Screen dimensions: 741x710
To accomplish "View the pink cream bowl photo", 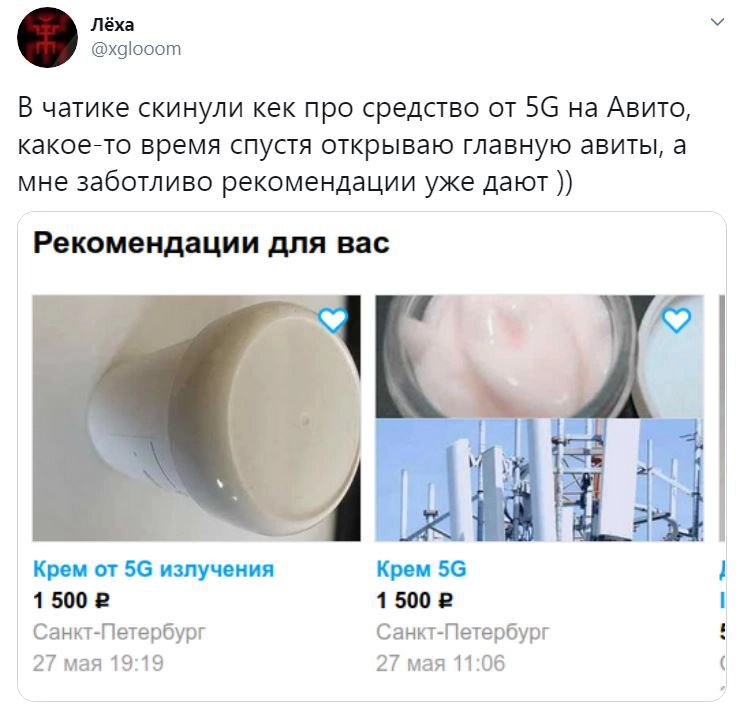I will 540,356.
